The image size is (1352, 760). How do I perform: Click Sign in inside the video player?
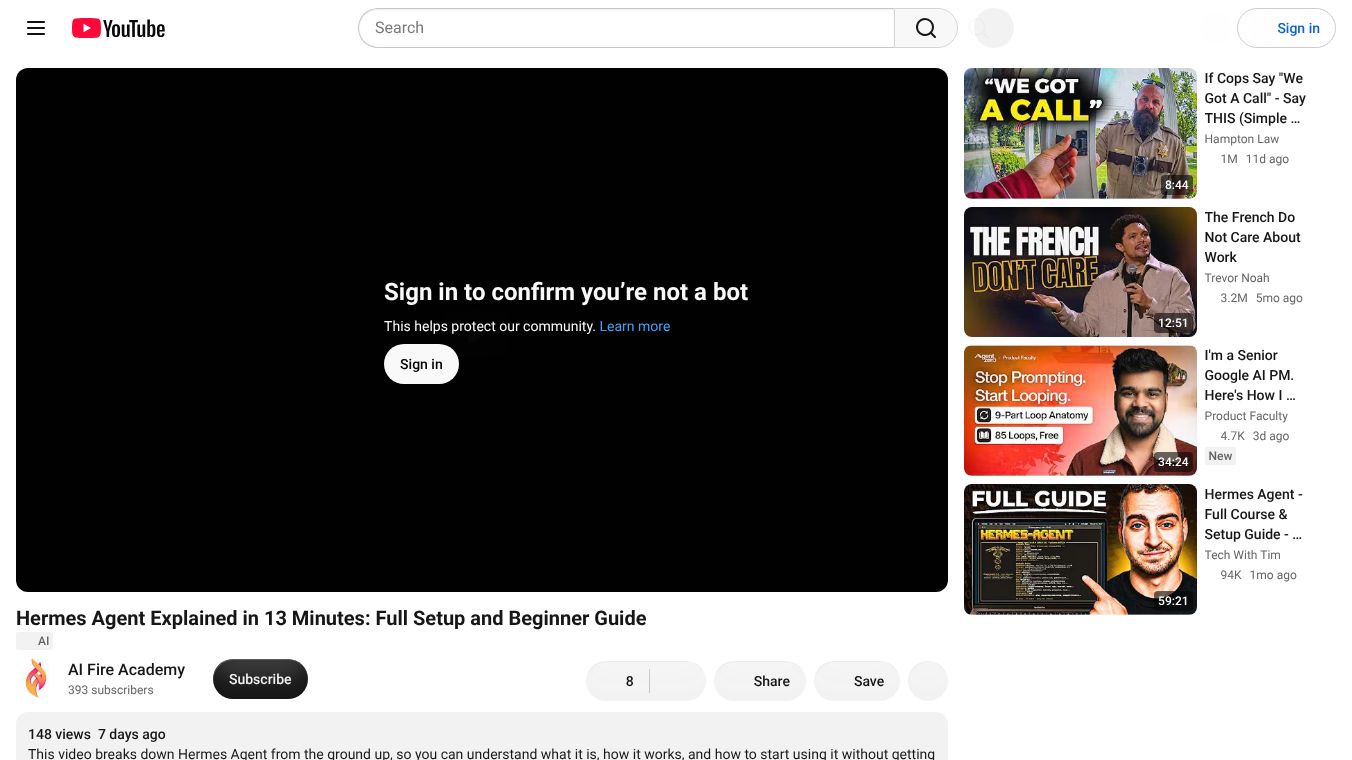pyautogui.click(x=421, y=364)
